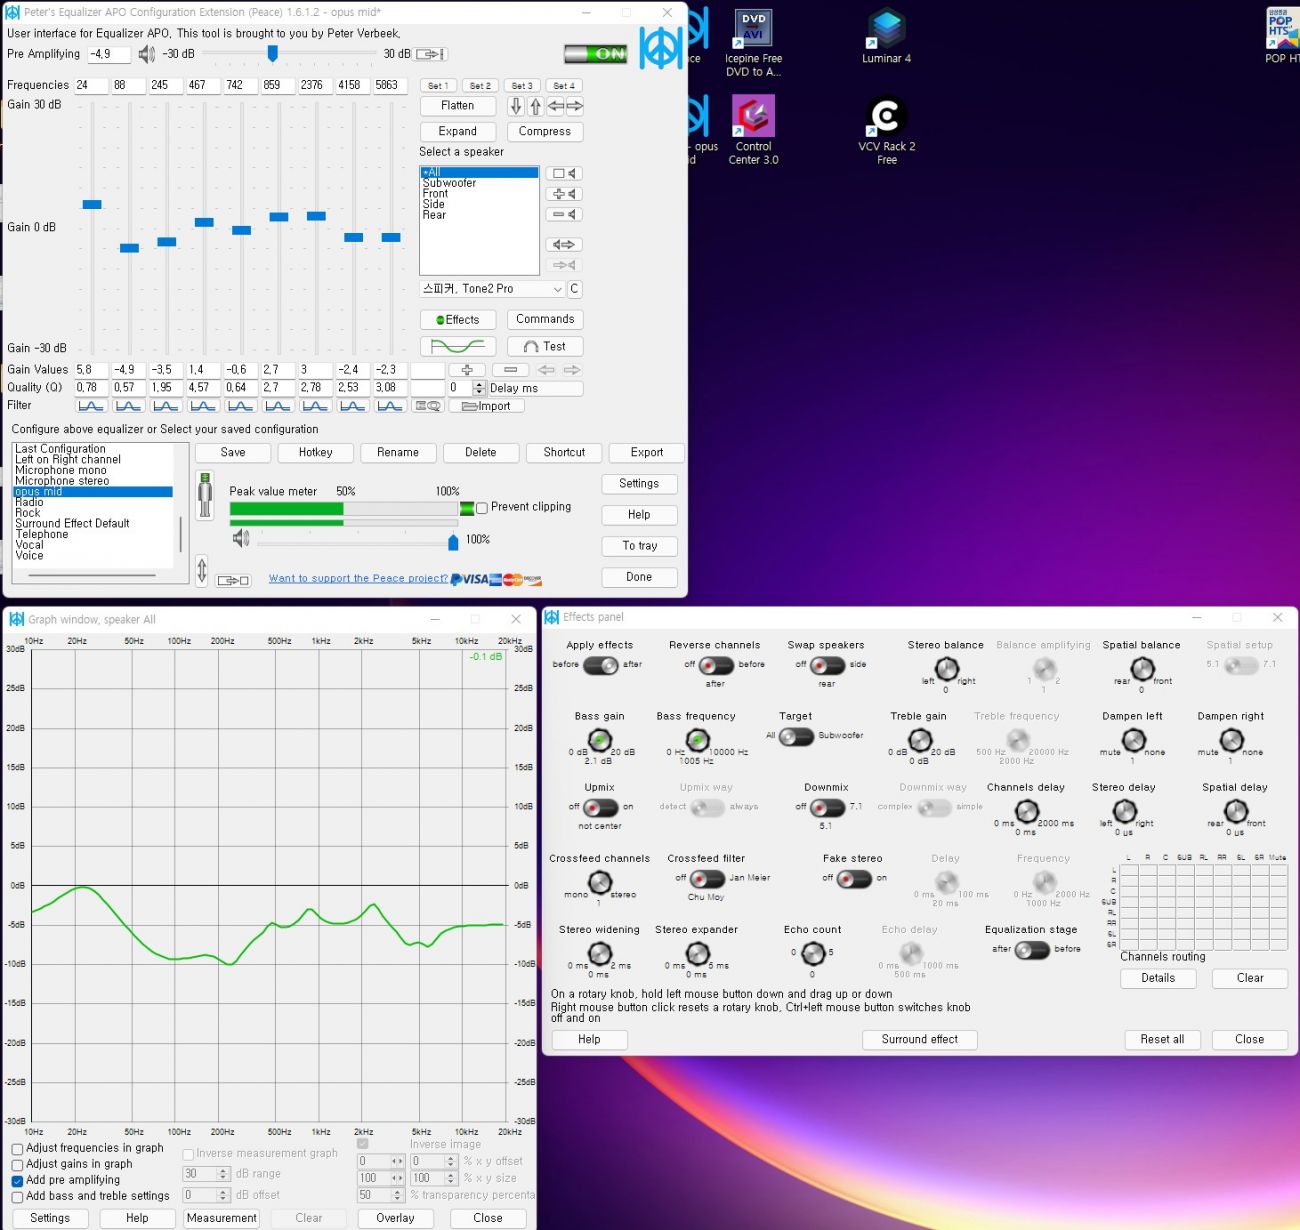
Task: Click the double-arrow copy speaker icon
Action: [x=565, y=245]
